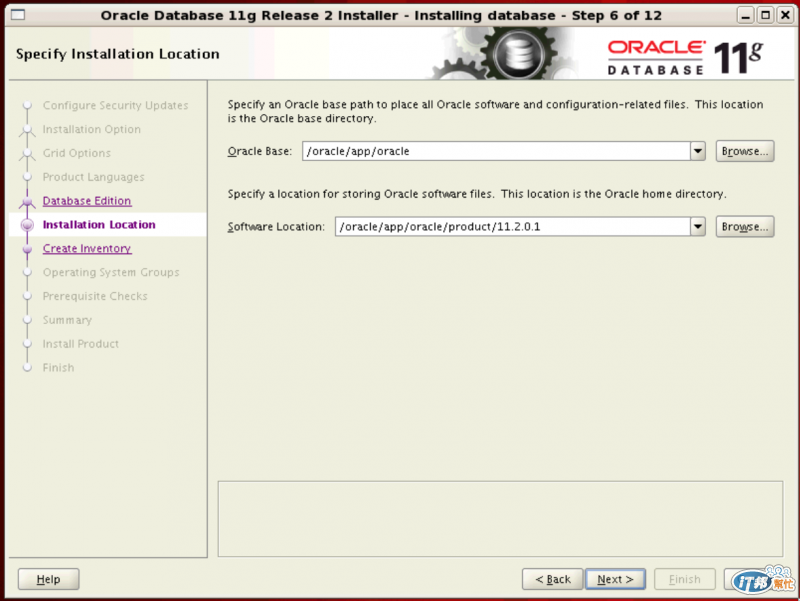
Task: Click Browse next to Oracle Base
Action: click(x=744, y=151)
